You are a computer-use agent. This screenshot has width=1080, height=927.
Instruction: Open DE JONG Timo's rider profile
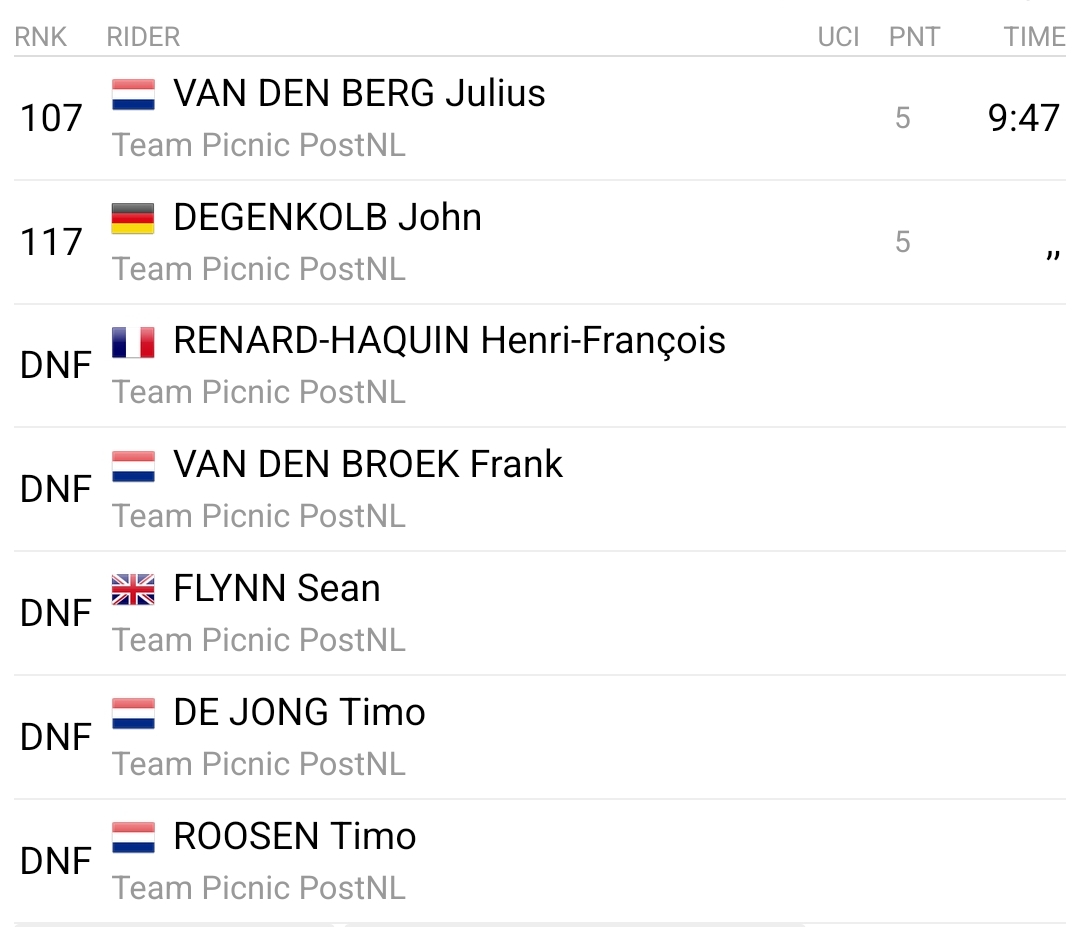[299, 714]
